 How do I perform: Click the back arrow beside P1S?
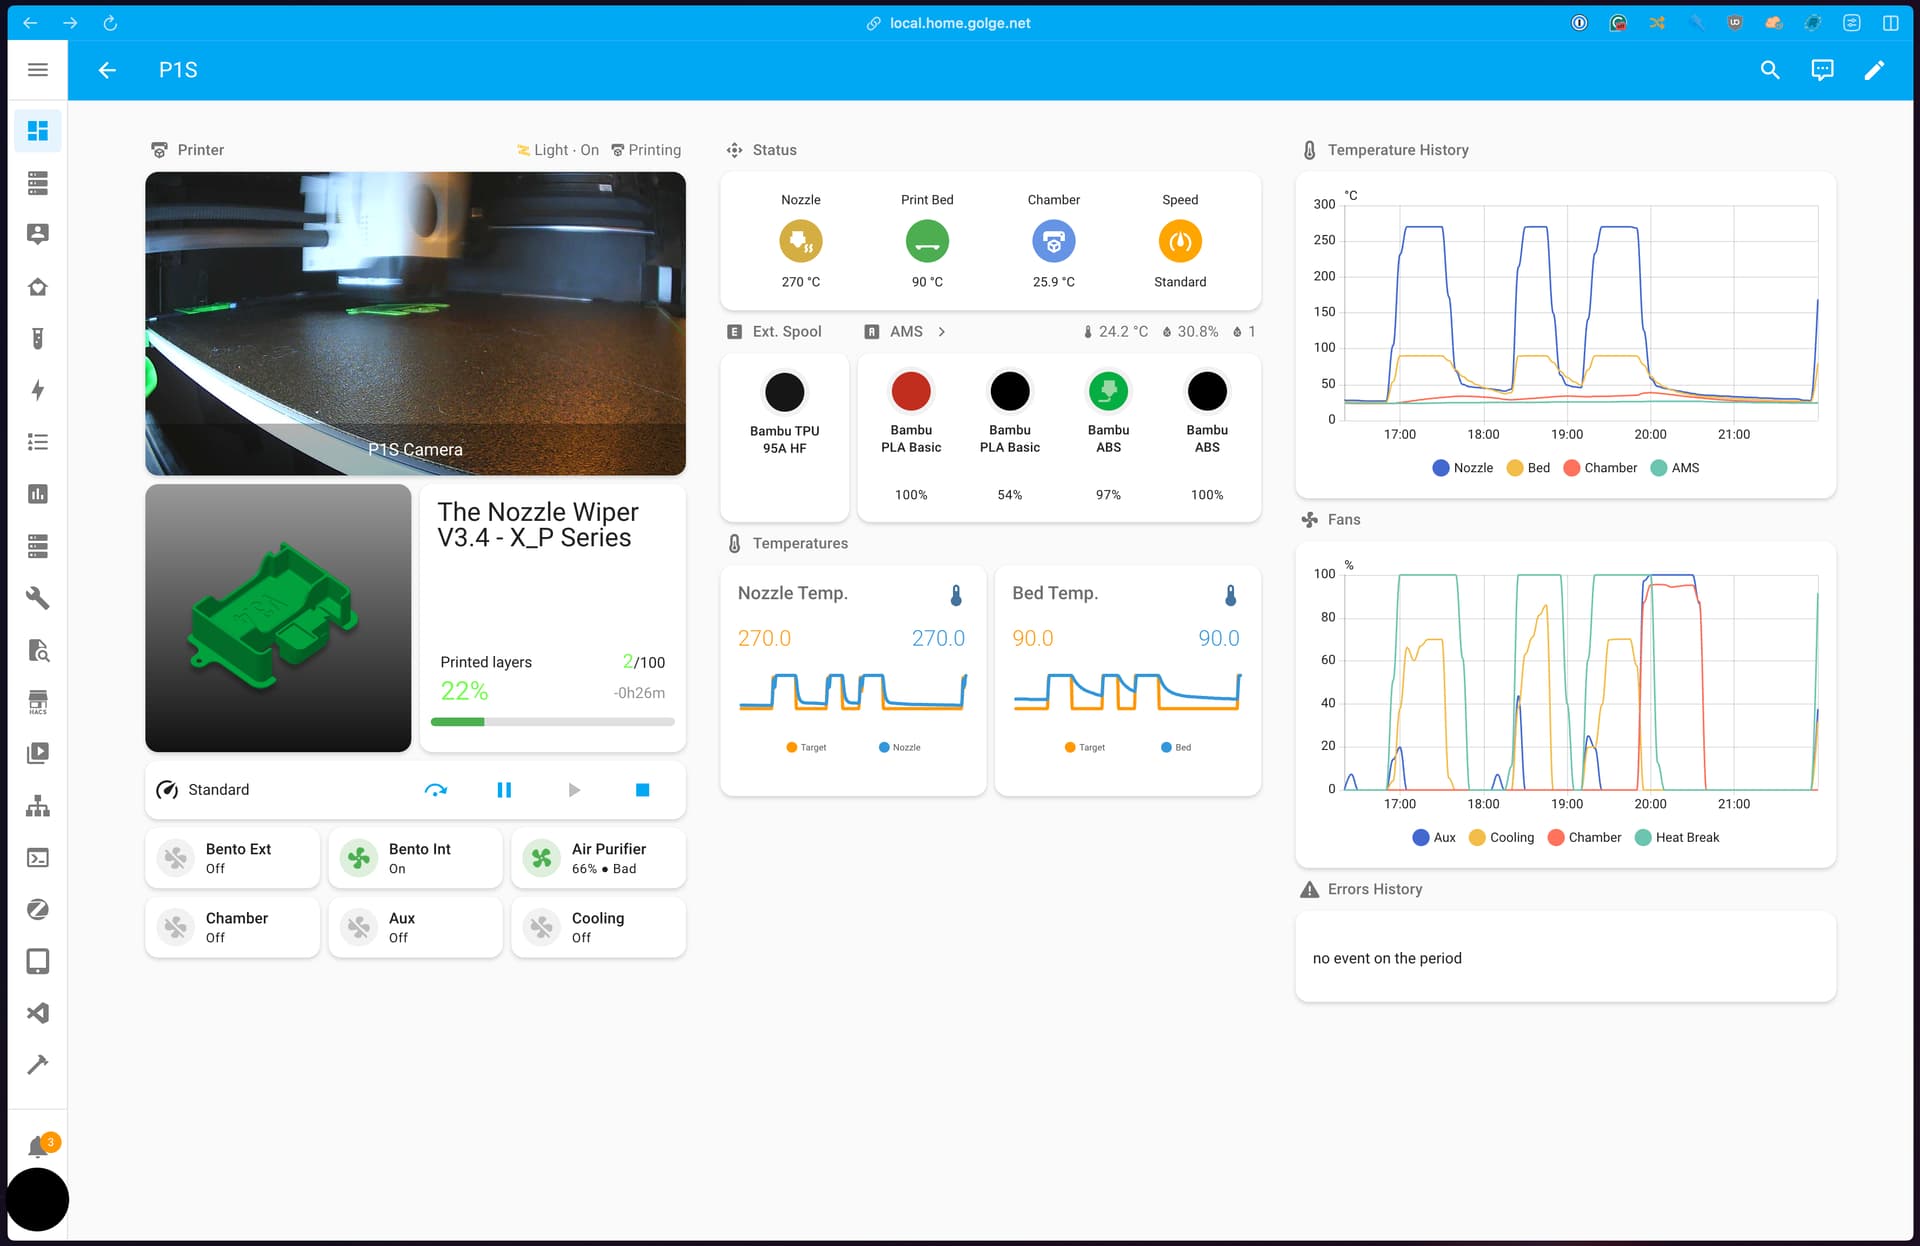pyautogui.click(x=107, y=70)
